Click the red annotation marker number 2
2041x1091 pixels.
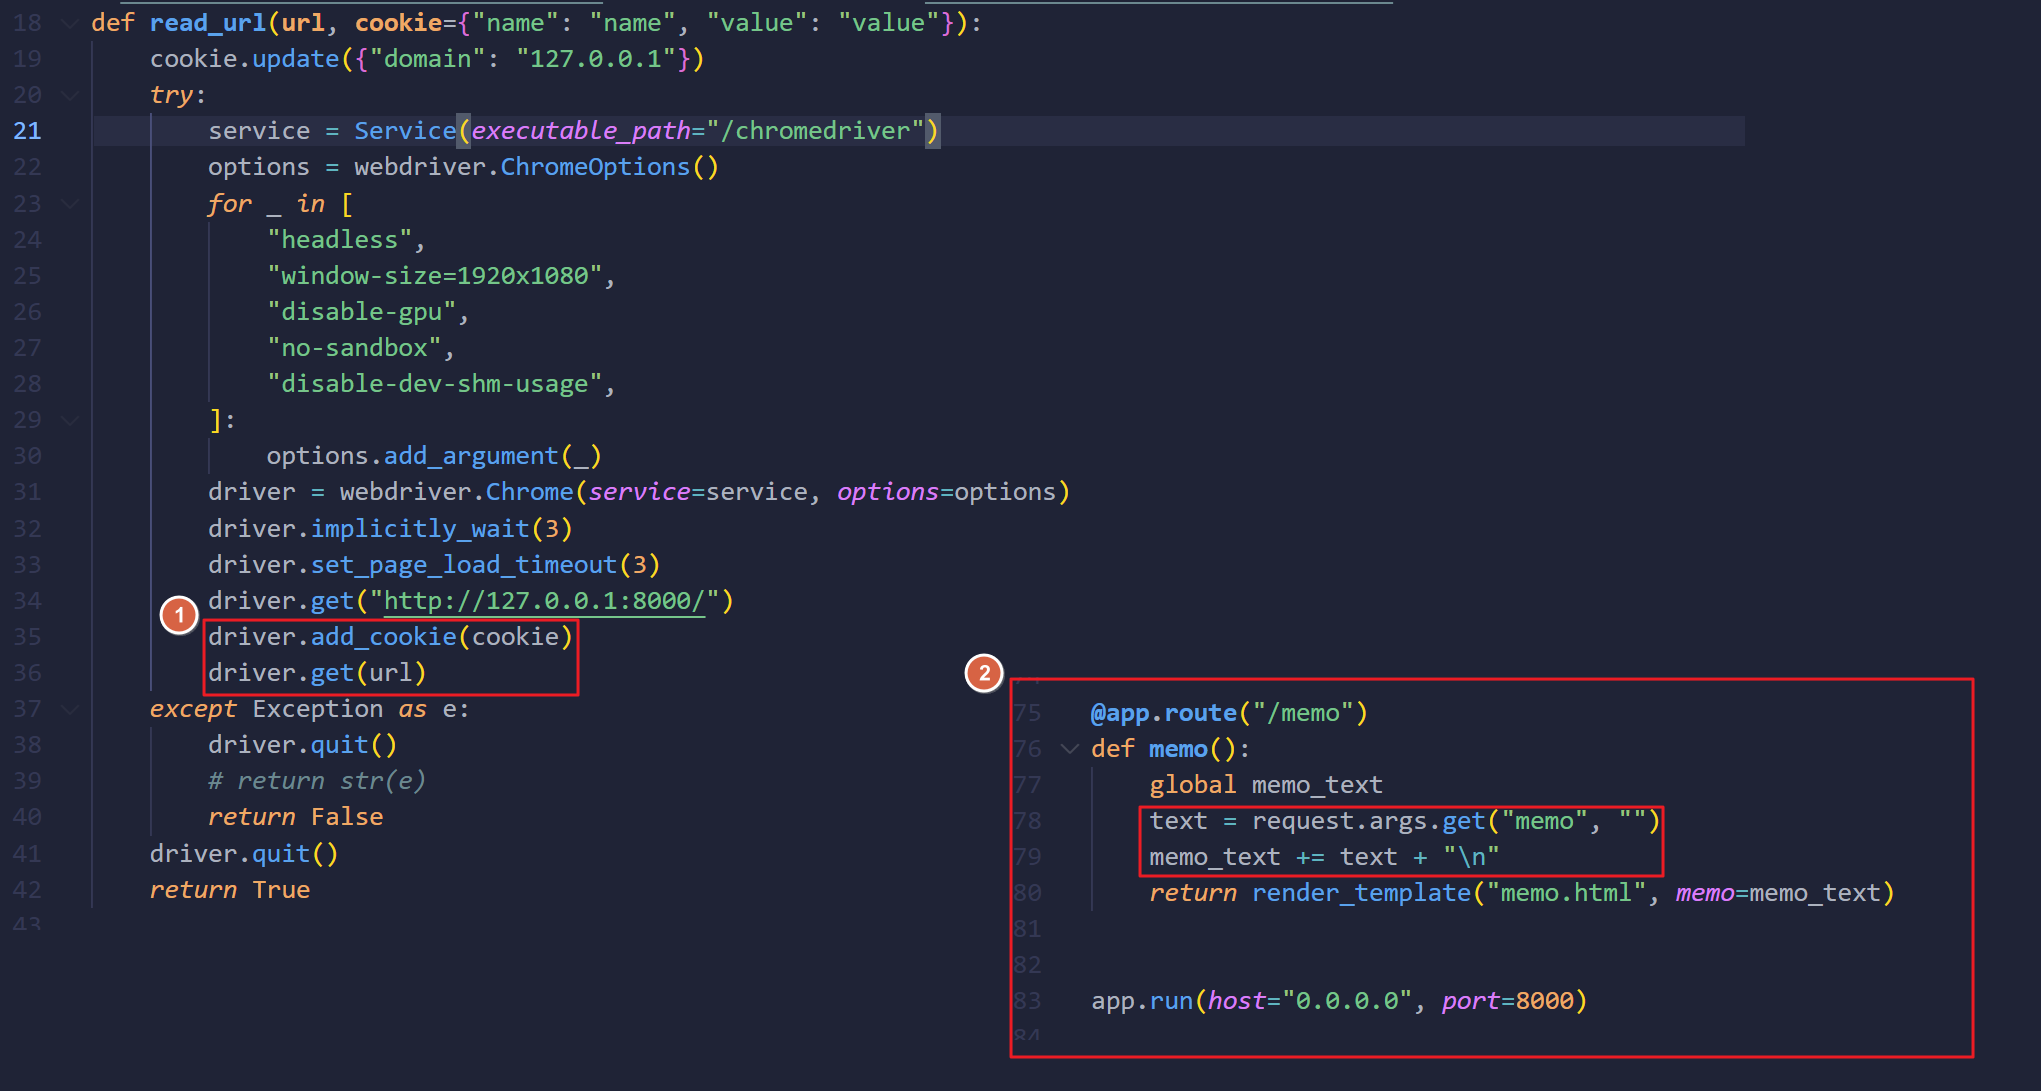pos(984,673)
